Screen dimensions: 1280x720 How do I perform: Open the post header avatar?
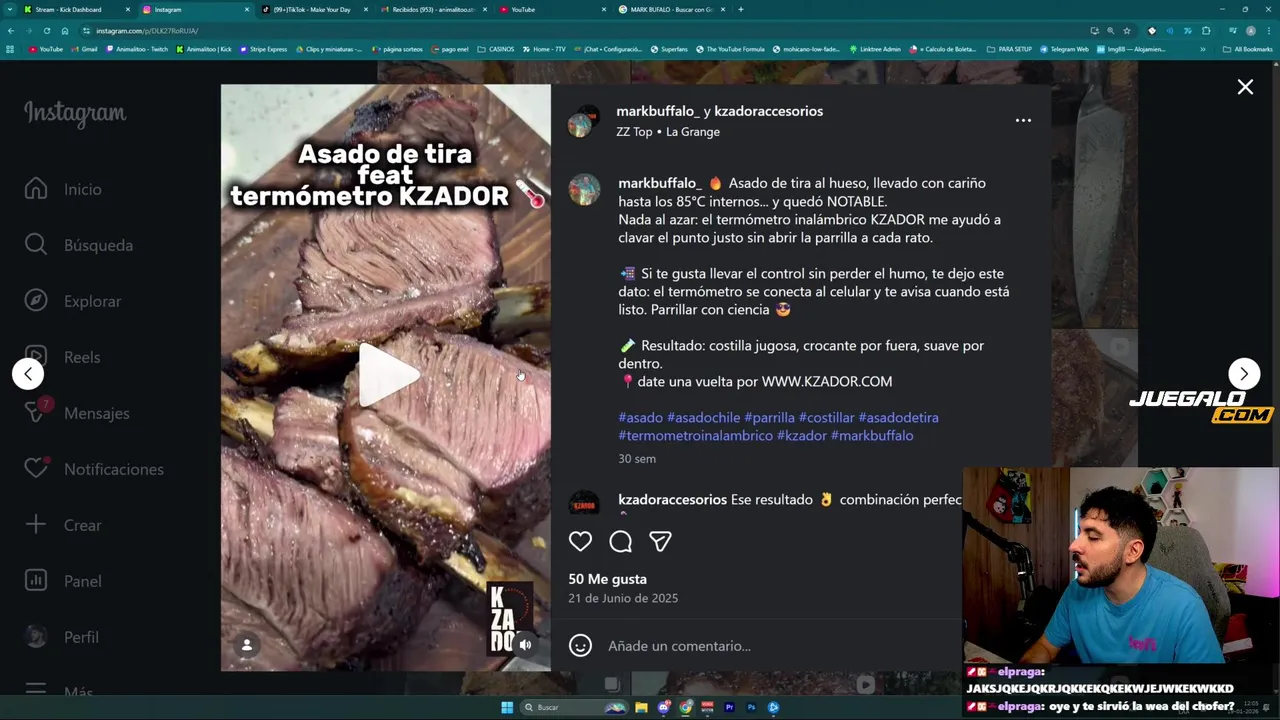coord(584,121)
